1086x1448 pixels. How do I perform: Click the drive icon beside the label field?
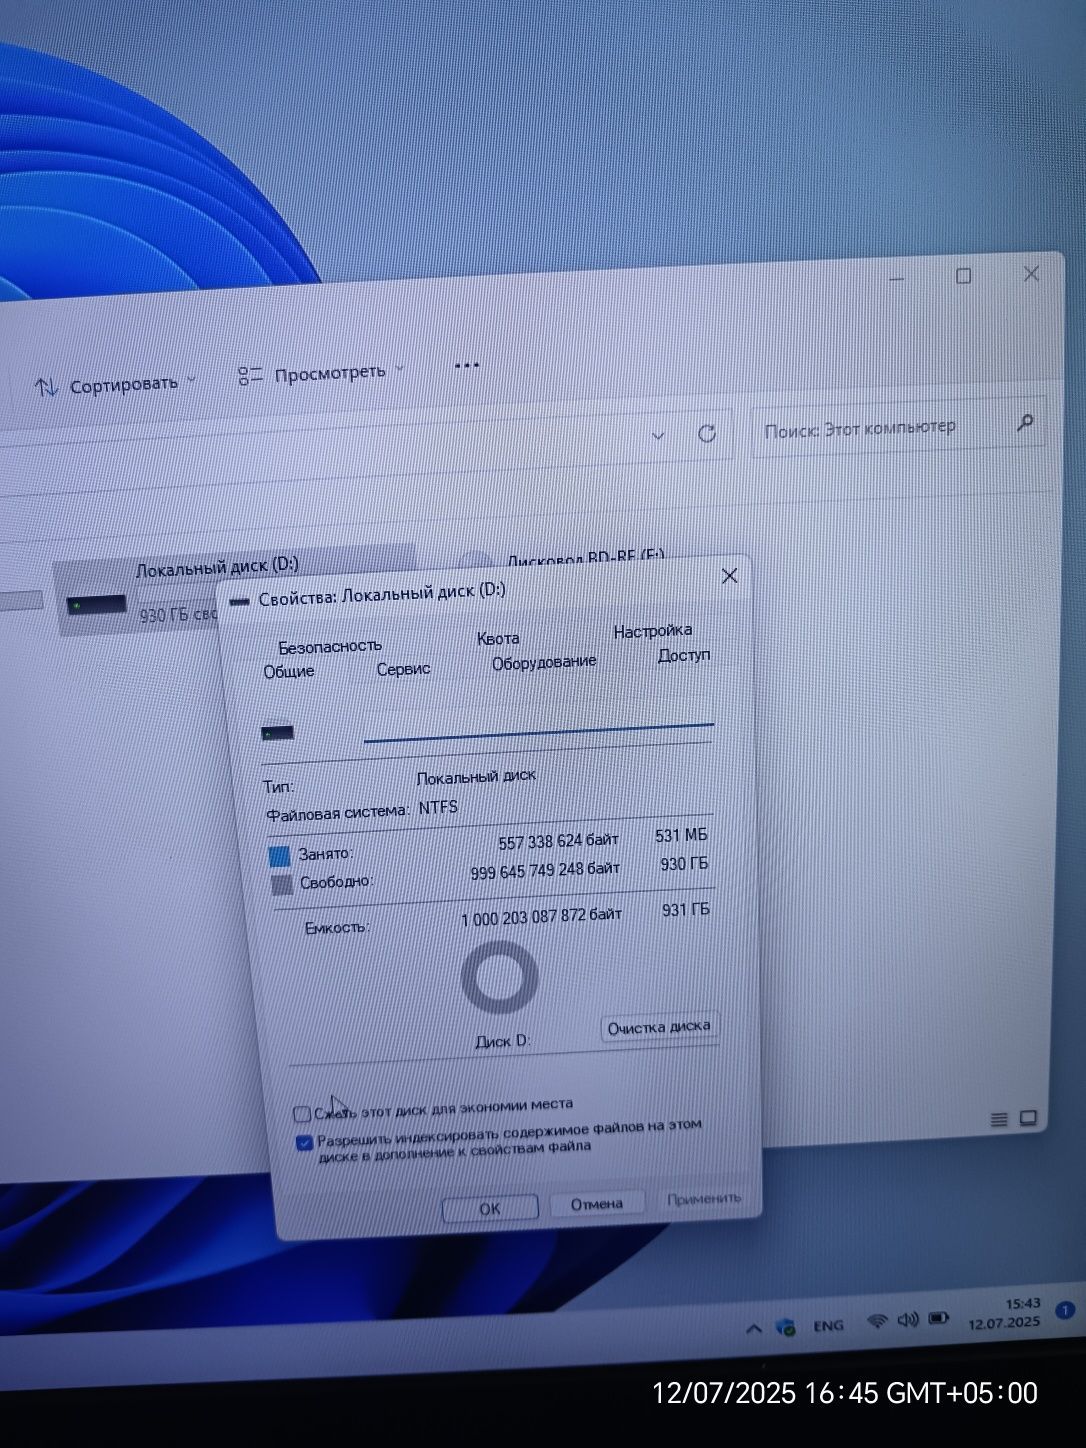[x=278, y=734]
